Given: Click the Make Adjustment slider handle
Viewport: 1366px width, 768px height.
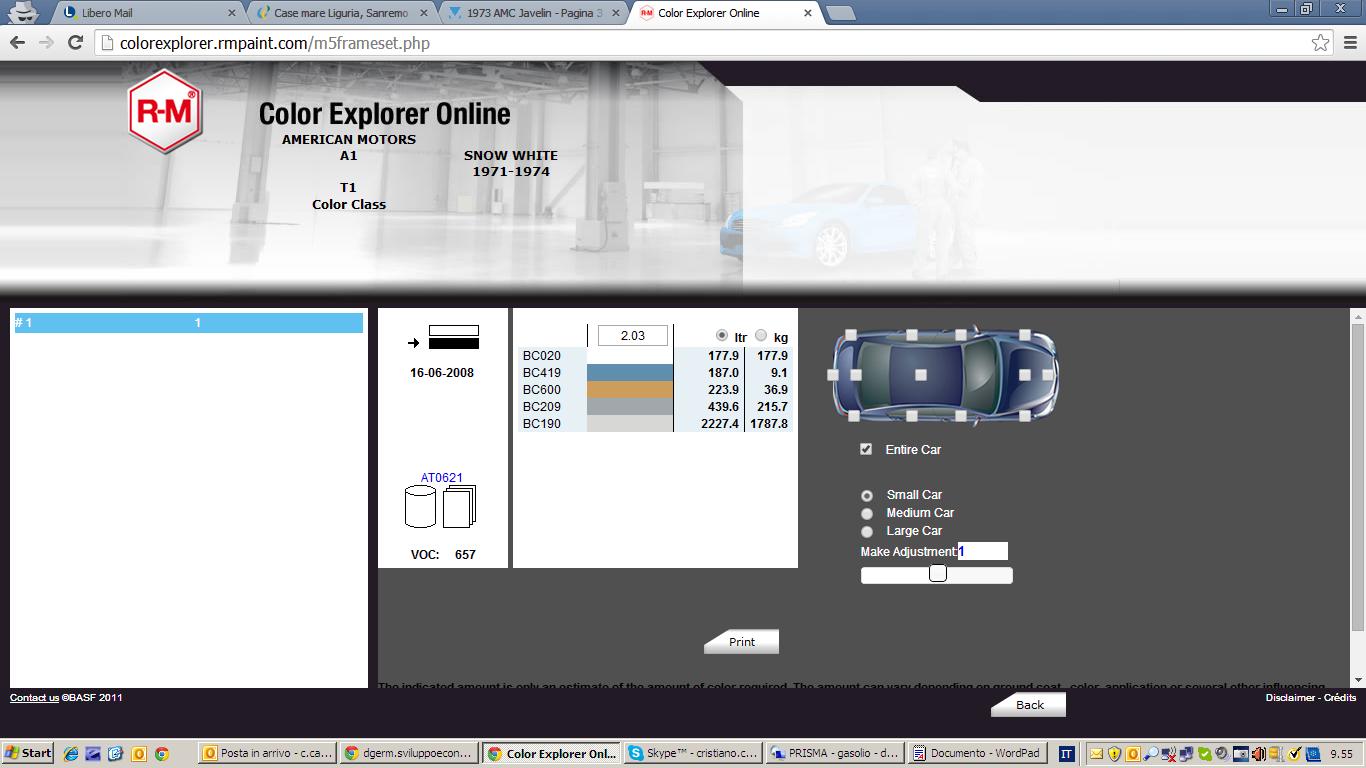Looking at the screenshot, I should tap(938, 573).
